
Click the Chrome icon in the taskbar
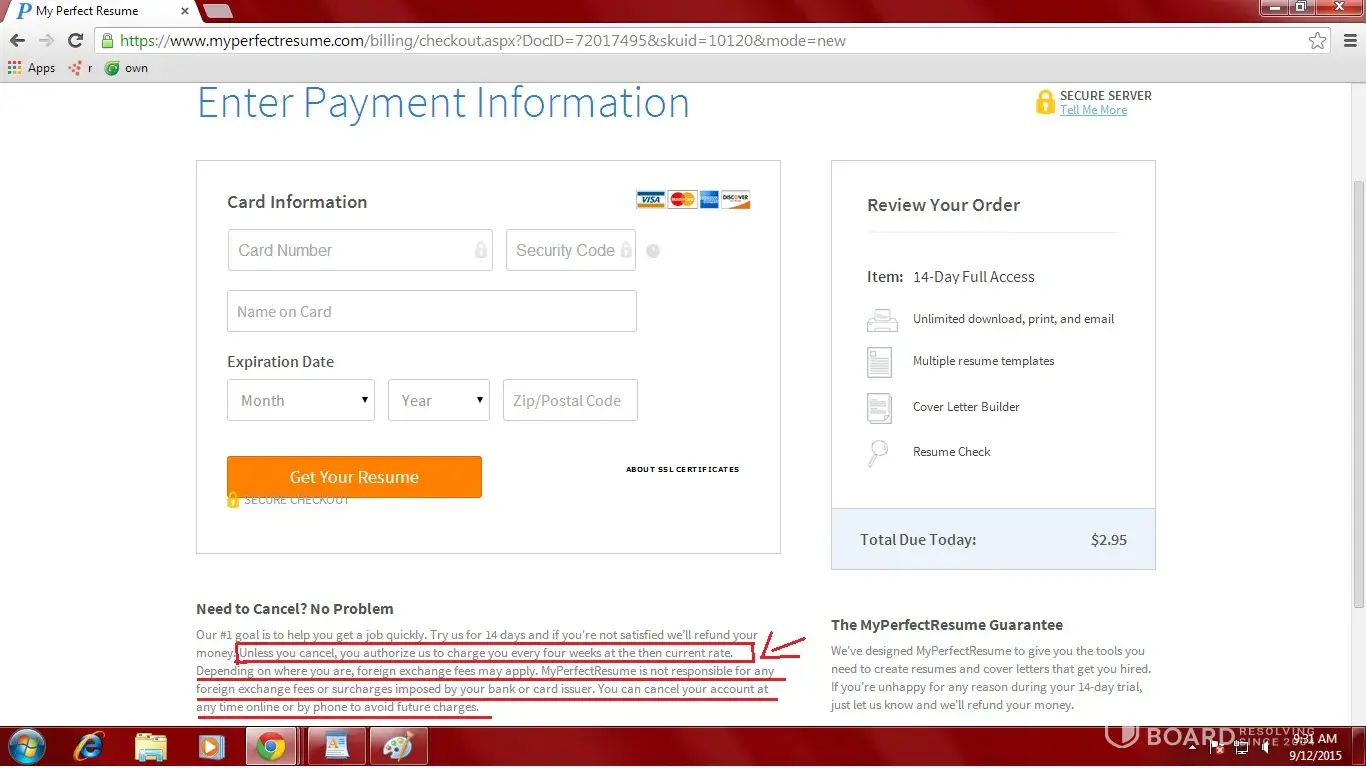(x=271, y=747)
